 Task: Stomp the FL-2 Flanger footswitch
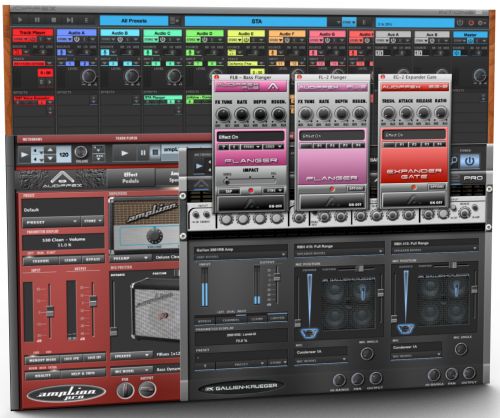(332, 202)
